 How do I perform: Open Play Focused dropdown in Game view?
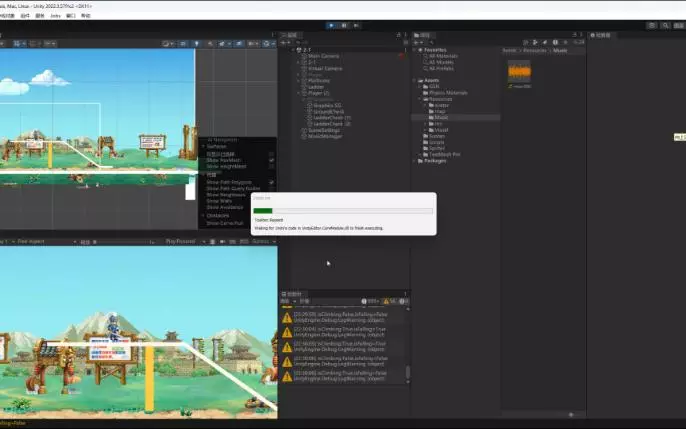pyautogui.click(x=186, y=241)
